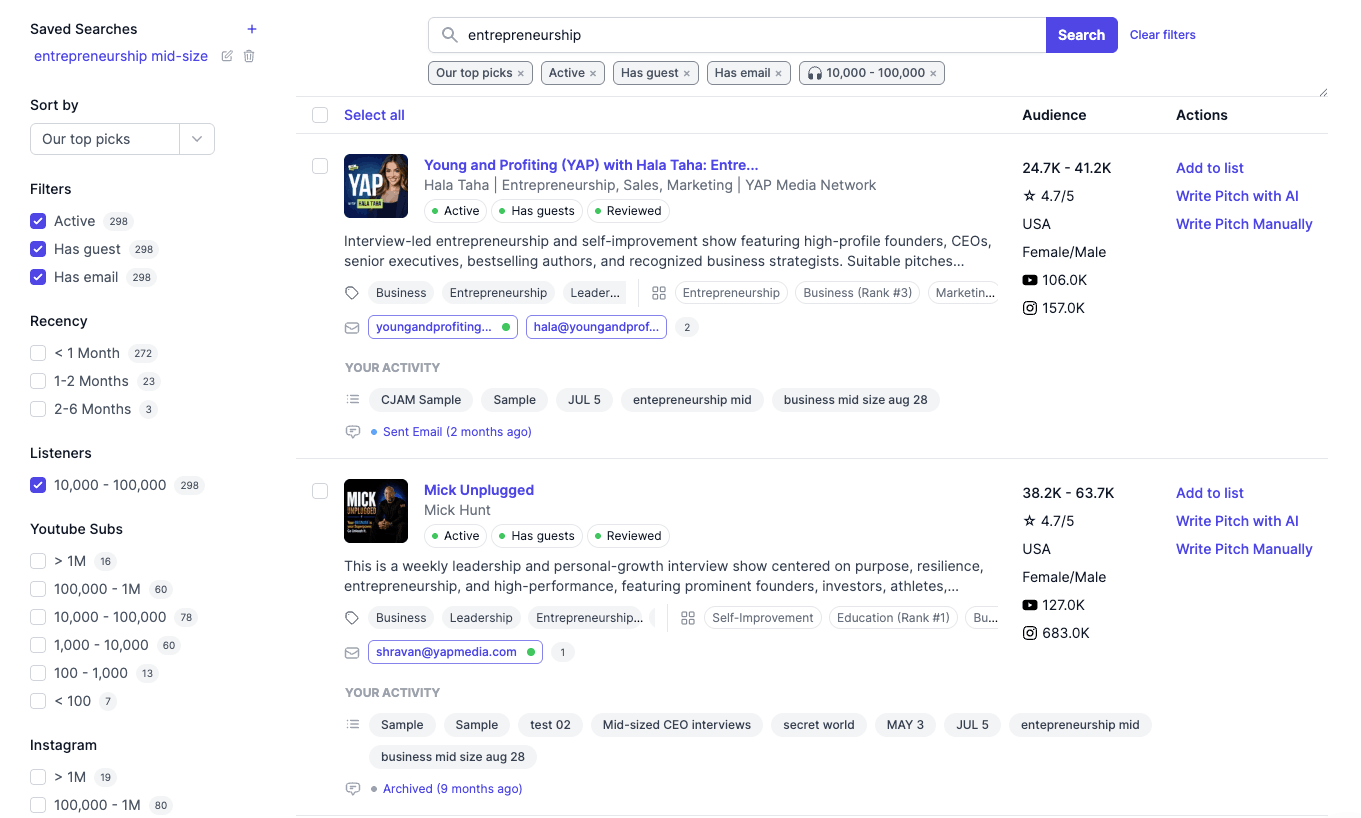
Task: Remove the 'Our top picks' filter chip
Action: pyautogui.click(x=521, y=73)
